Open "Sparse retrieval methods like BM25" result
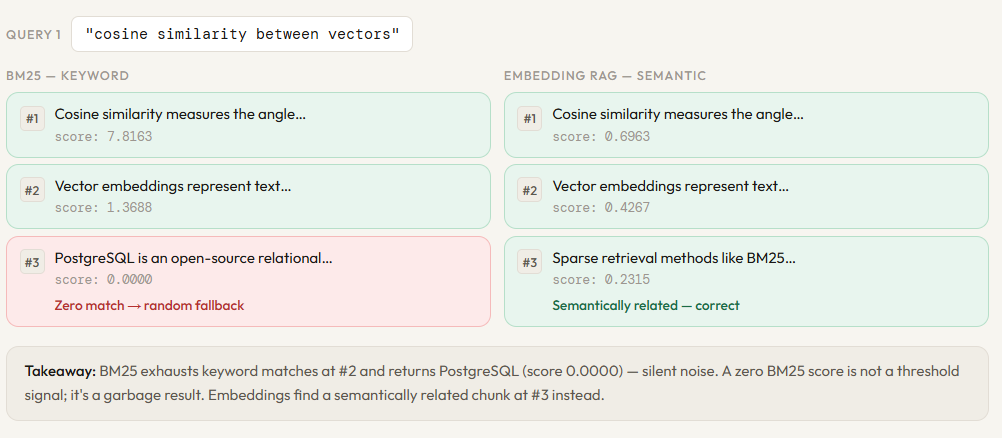This screenshot has height=438, width=1002. point(674,258)
